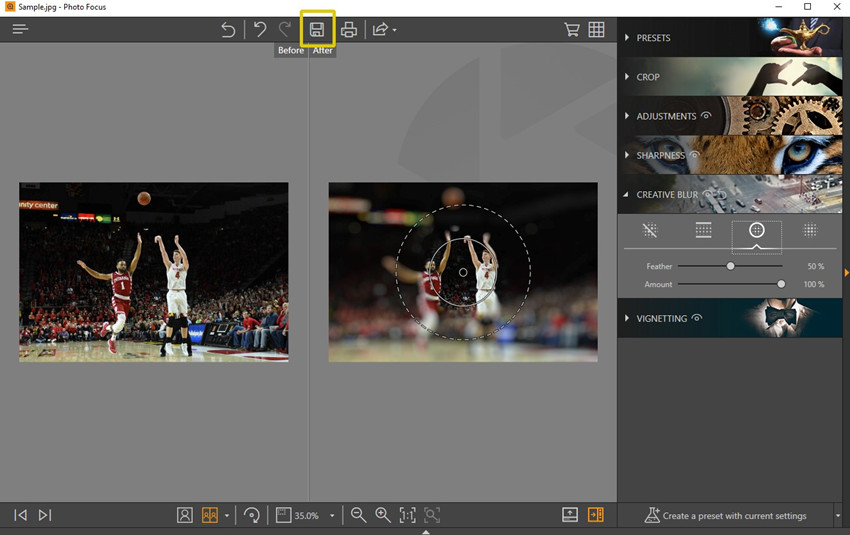Toggle Sharpness visibility eye
This screenshot has height=535, width=850.
pyautogui.click(x=694, y=154)
